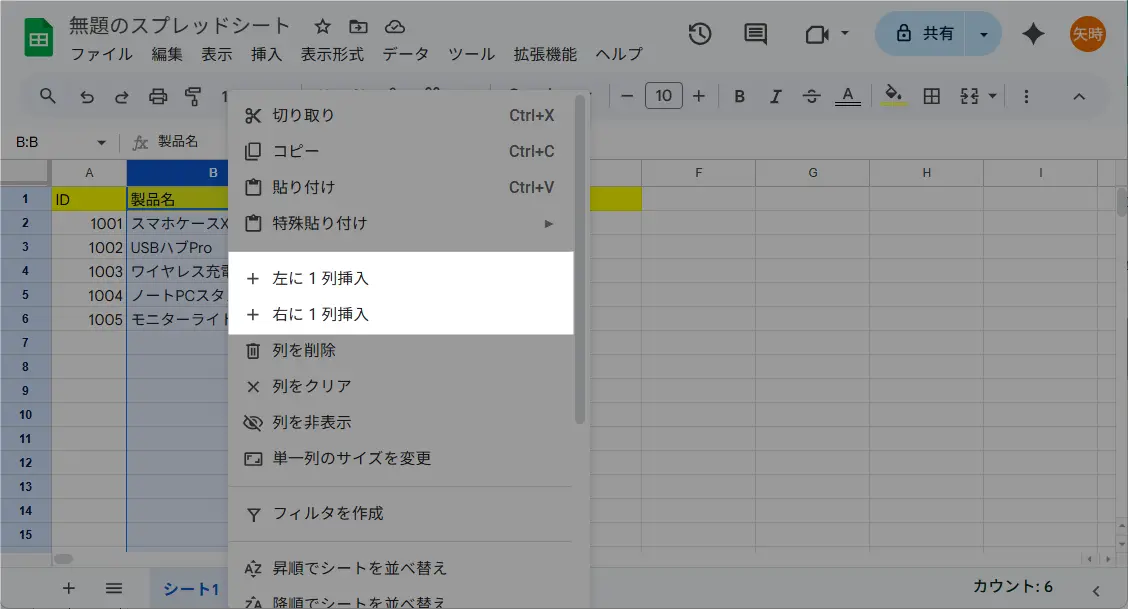Click the 共有 share button
Viewport: 1128px width, 609px height.
[925, 34]
